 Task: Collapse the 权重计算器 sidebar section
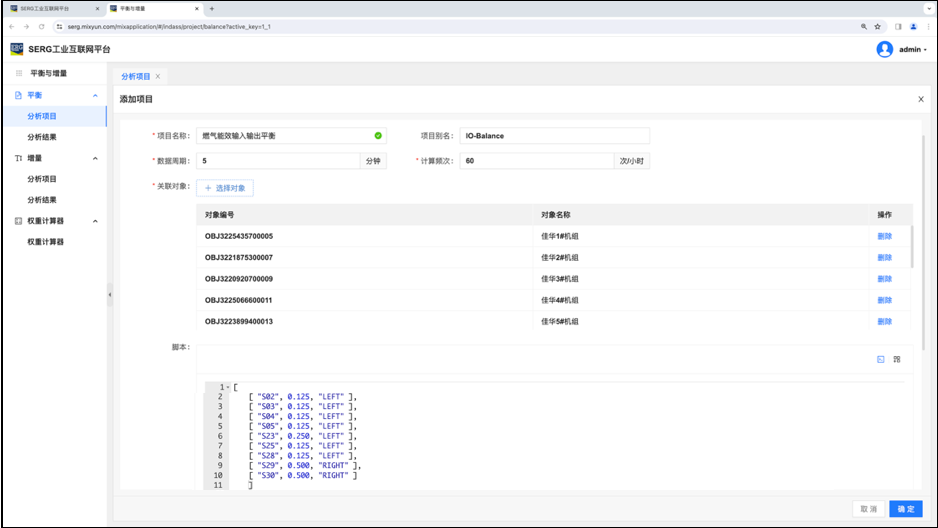[95, 221]
